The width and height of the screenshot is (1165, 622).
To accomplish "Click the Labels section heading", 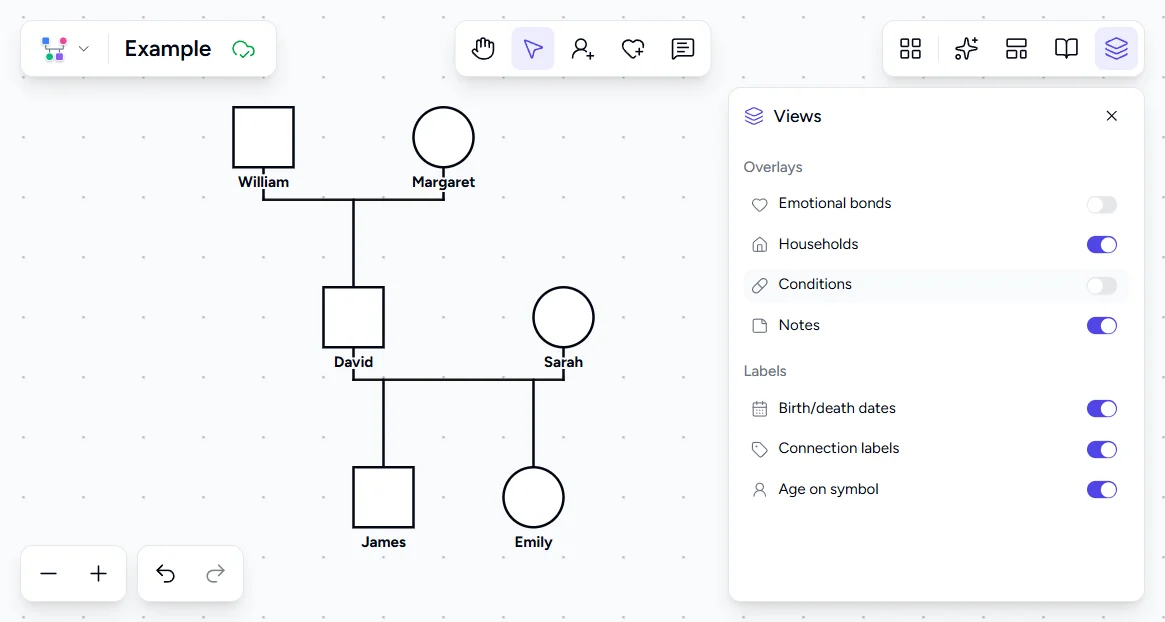I will tap(765, 371).
